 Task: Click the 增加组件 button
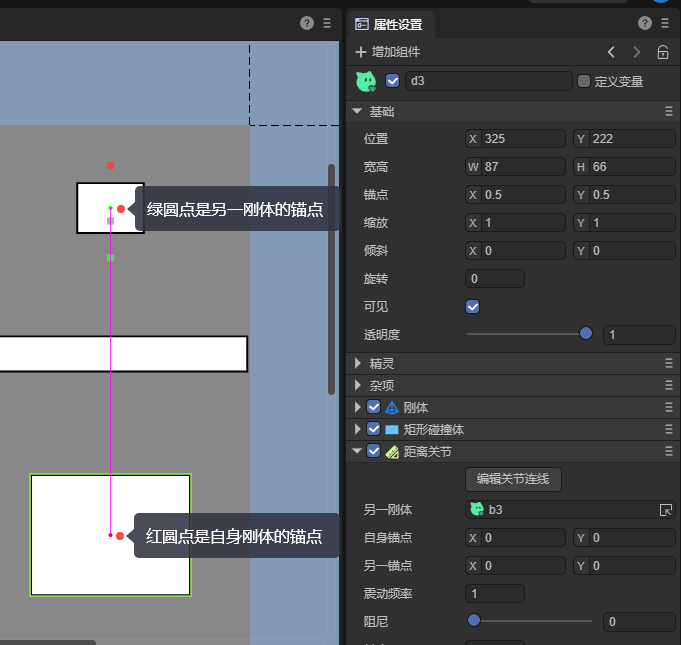(388, 52)
